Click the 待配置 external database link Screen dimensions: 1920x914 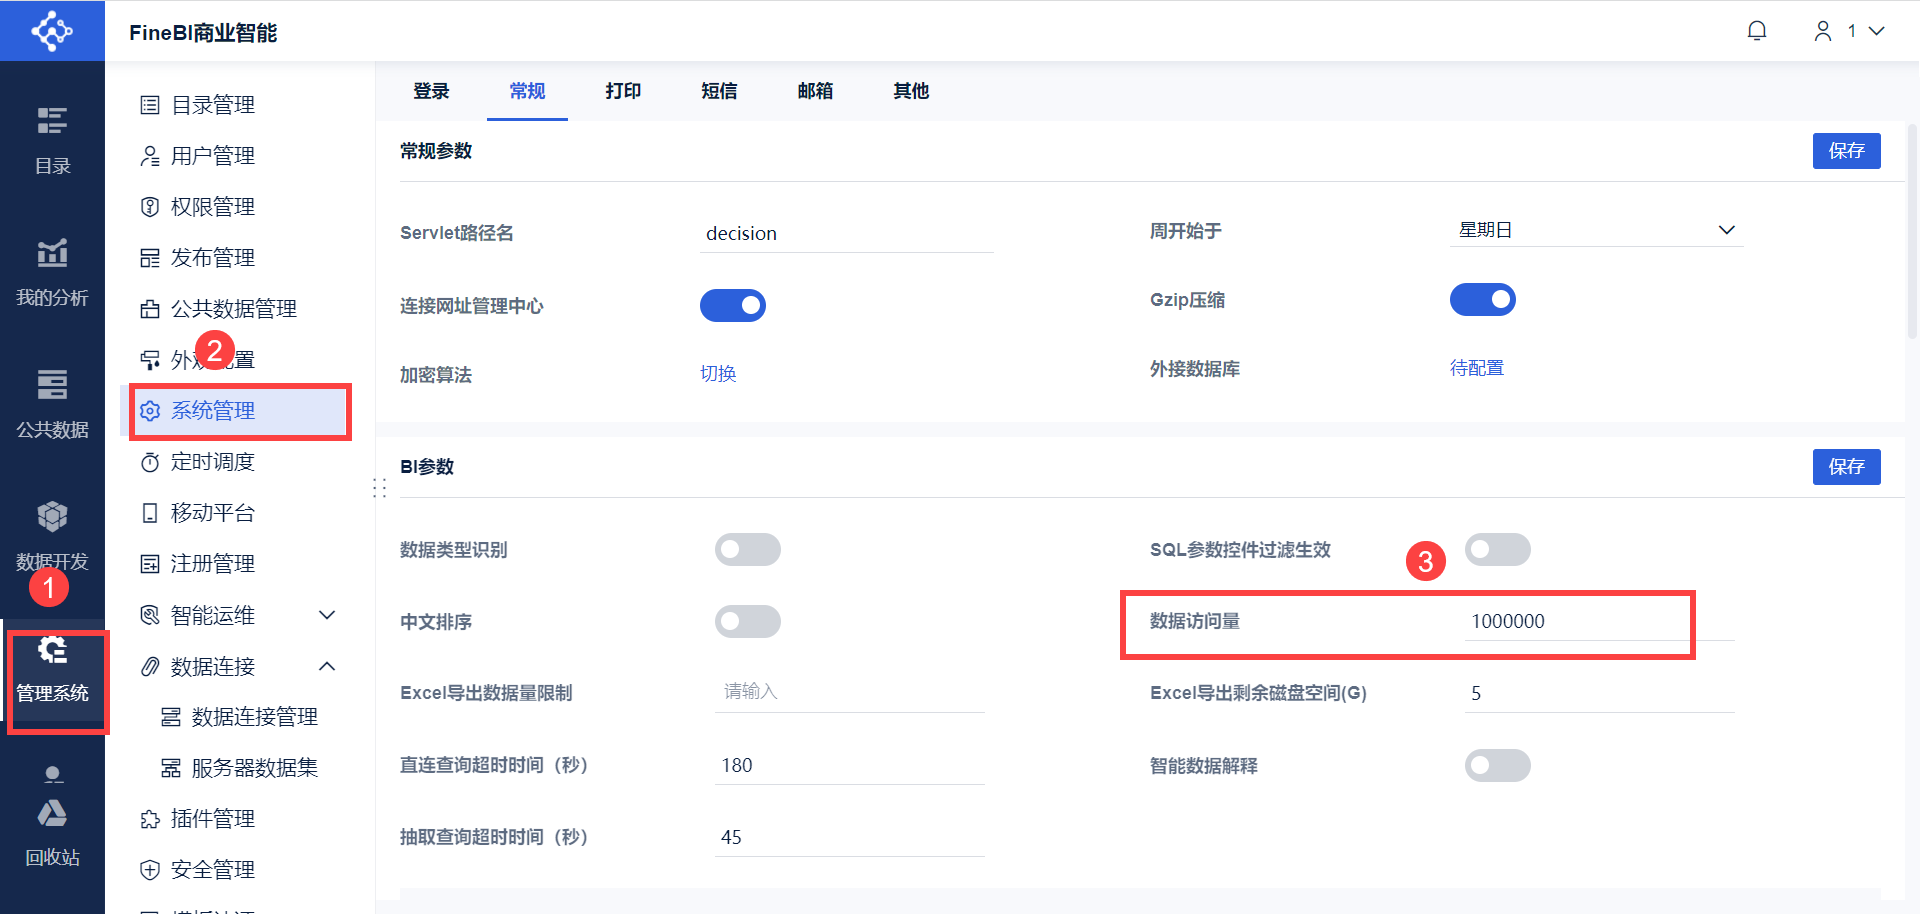tap(1477, 368)
